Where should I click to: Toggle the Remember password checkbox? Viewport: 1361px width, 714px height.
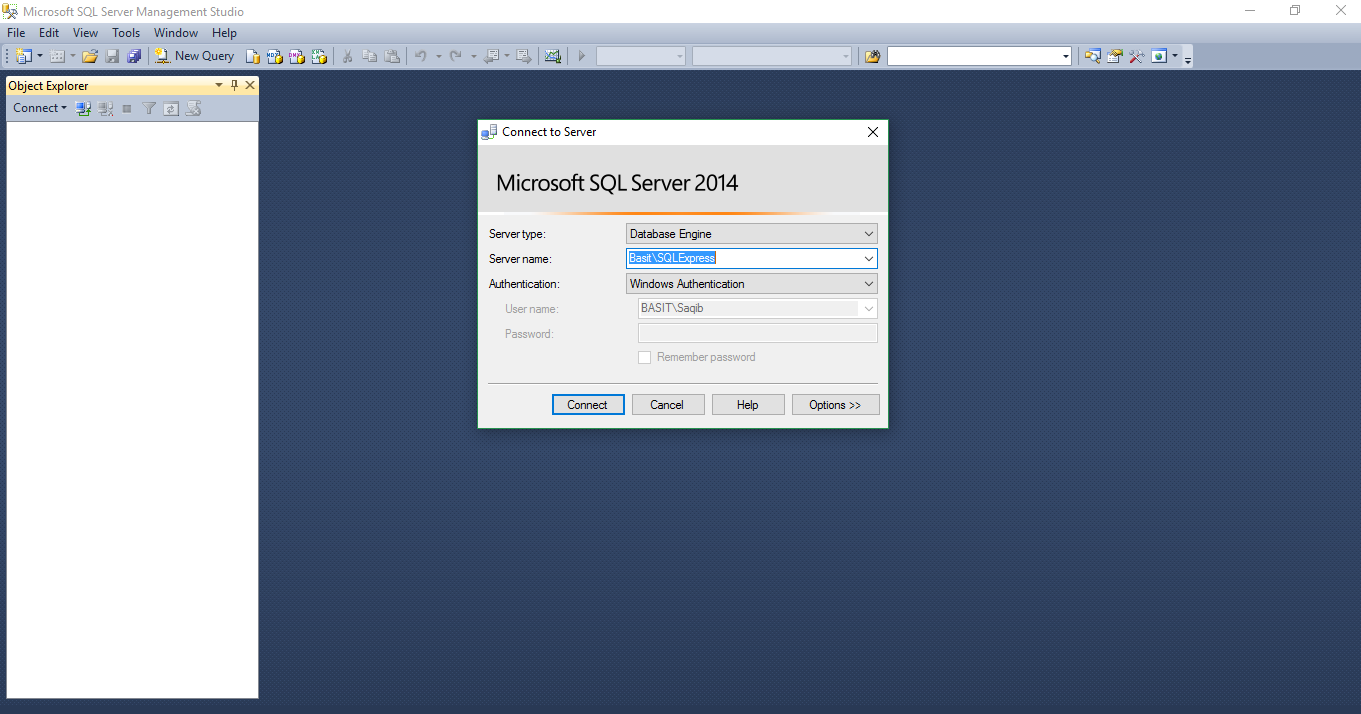645,357
